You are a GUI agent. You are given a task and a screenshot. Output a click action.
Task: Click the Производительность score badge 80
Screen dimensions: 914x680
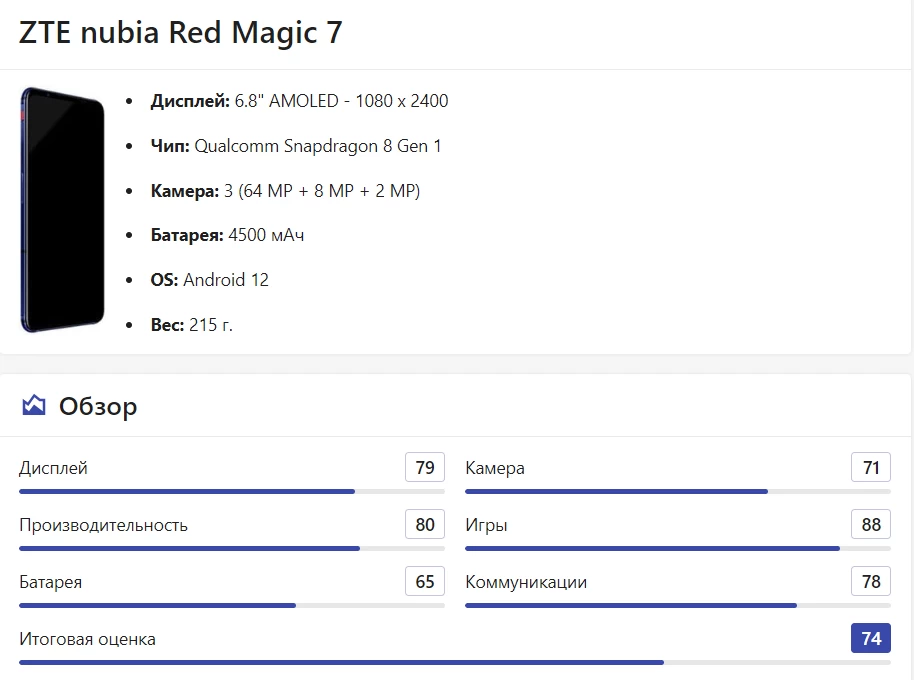[425, 525]
